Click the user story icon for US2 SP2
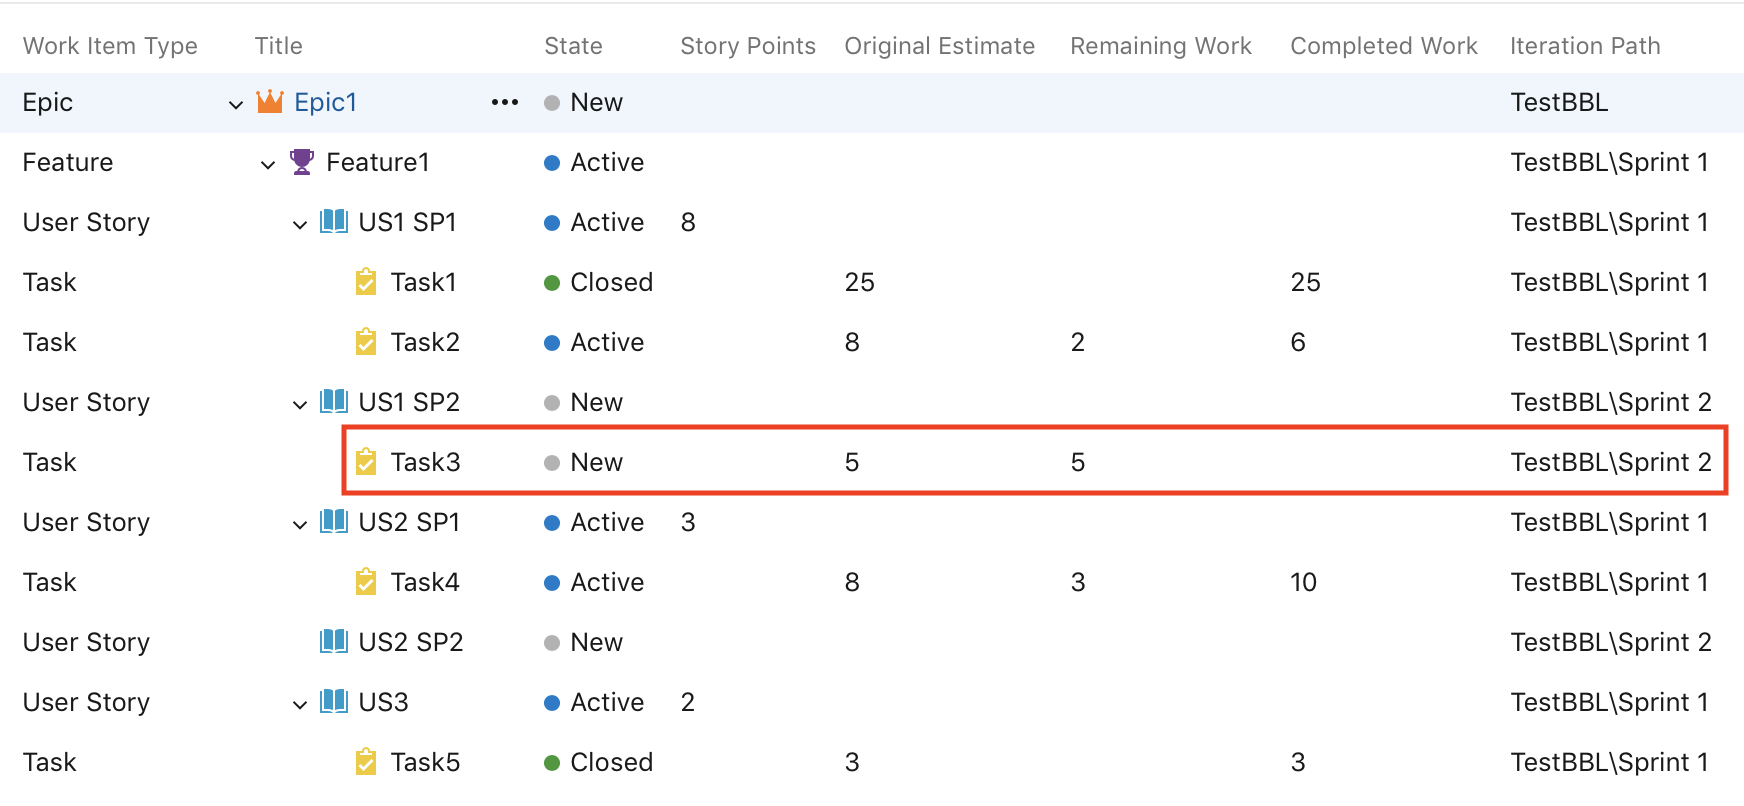Viewport: 1744px width, 806px height. (x=333, y=641)
